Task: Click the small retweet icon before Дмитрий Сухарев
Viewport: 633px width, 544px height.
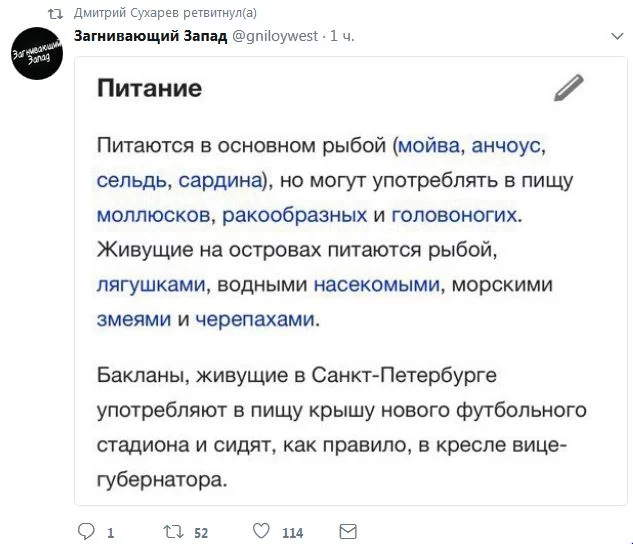Action: coord(55,15)
